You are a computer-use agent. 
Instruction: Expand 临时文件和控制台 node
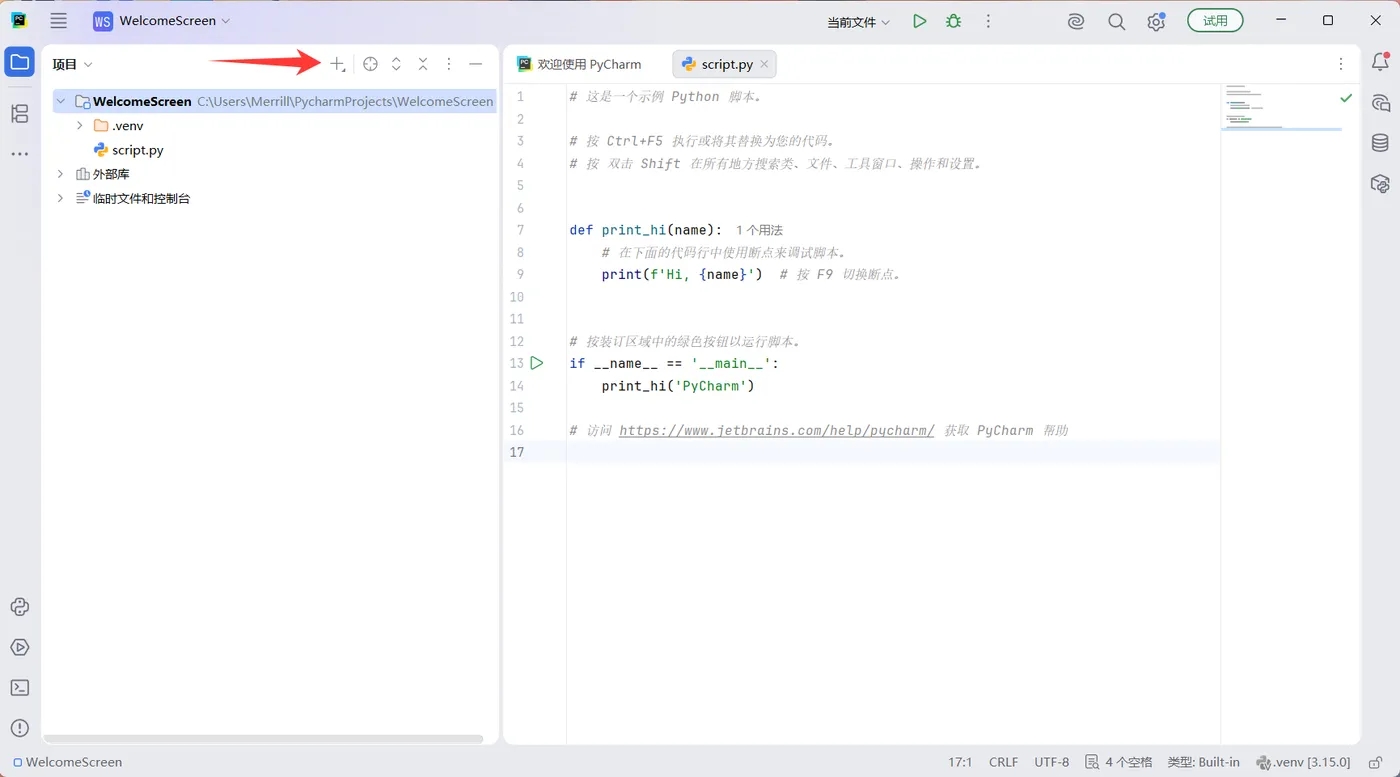coord(61,198)
